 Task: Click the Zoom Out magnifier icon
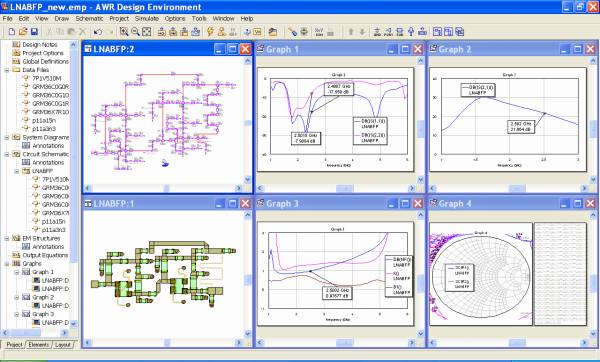click(135, 32)
